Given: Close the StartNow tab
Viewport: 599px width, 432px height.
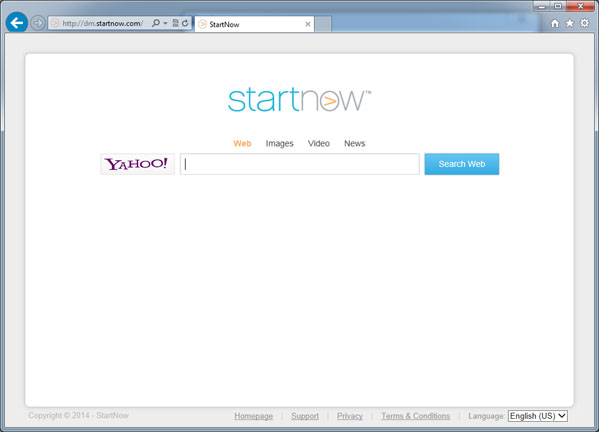Looking at the screenshot, I should click(x=308, y=24).
